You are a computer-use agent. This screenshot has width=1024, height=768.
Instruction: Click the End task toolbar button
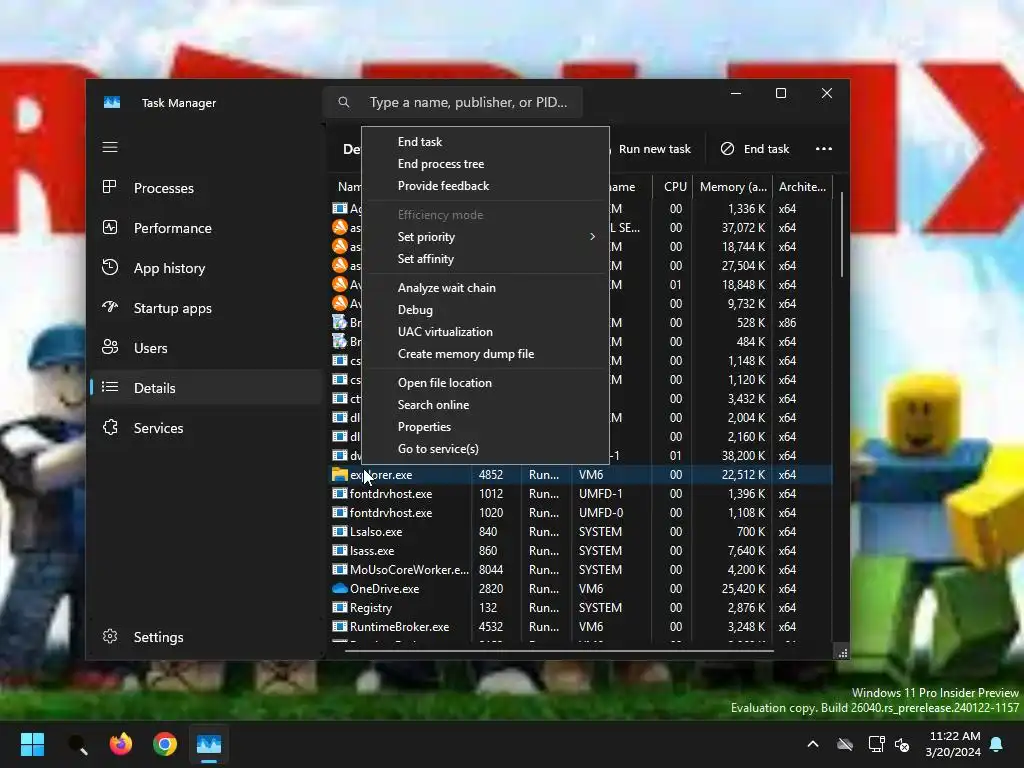coord(755,149)
